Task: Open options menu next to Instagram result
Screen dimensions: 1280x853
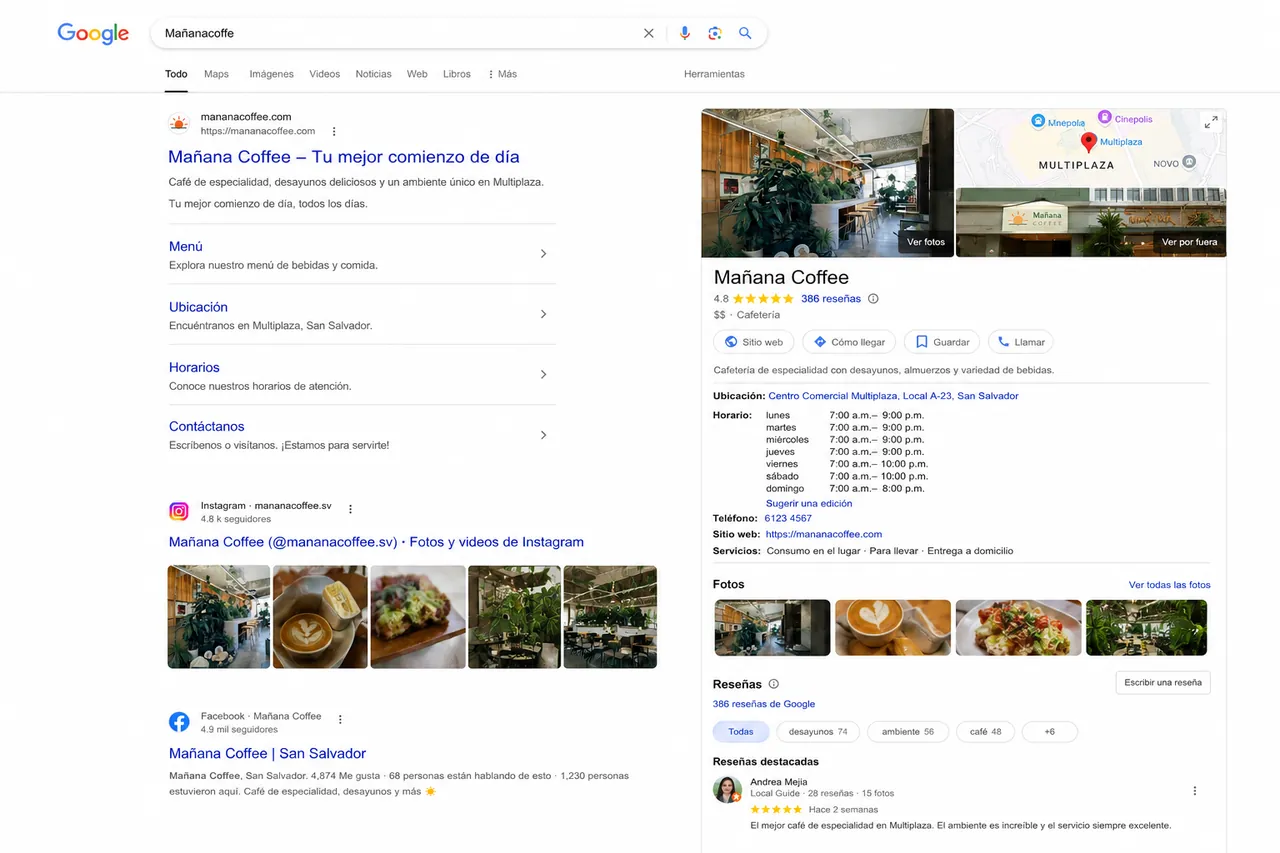Action: click(350, 509)
